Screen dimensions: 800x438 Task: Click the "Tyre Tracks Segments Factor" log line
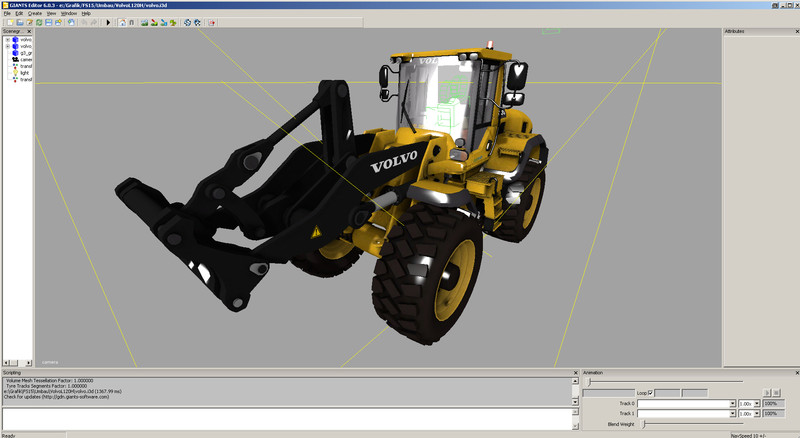coord(46,386)
